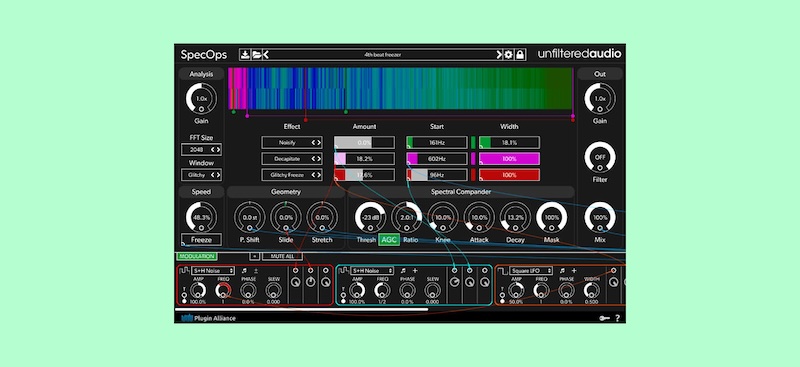Click the small add button left of MUTE ALL
This screenshot has width=800, height=367.
coord(254,256)
